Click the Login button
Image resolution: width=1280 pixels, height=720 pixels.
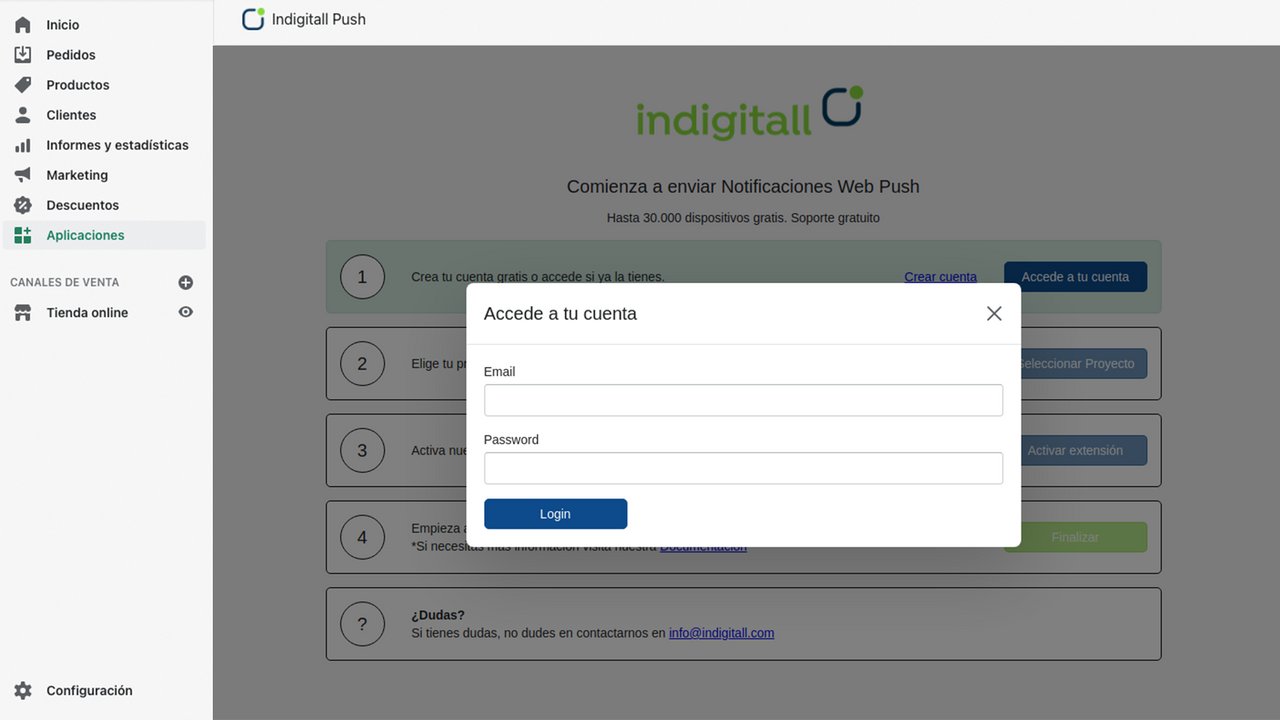tap(555, 514)
